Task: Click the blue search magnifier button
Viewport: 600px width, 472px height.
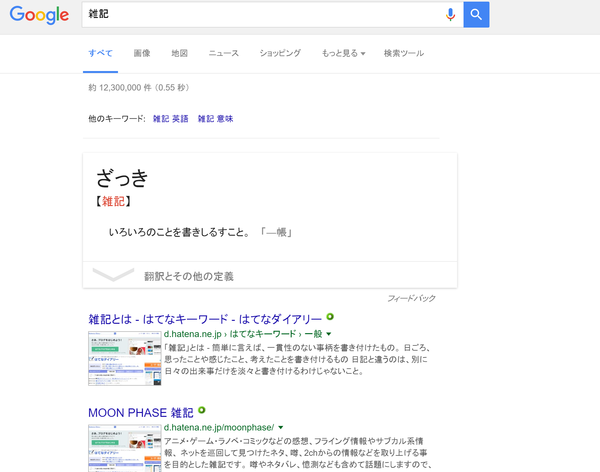Action: (476, 15)
